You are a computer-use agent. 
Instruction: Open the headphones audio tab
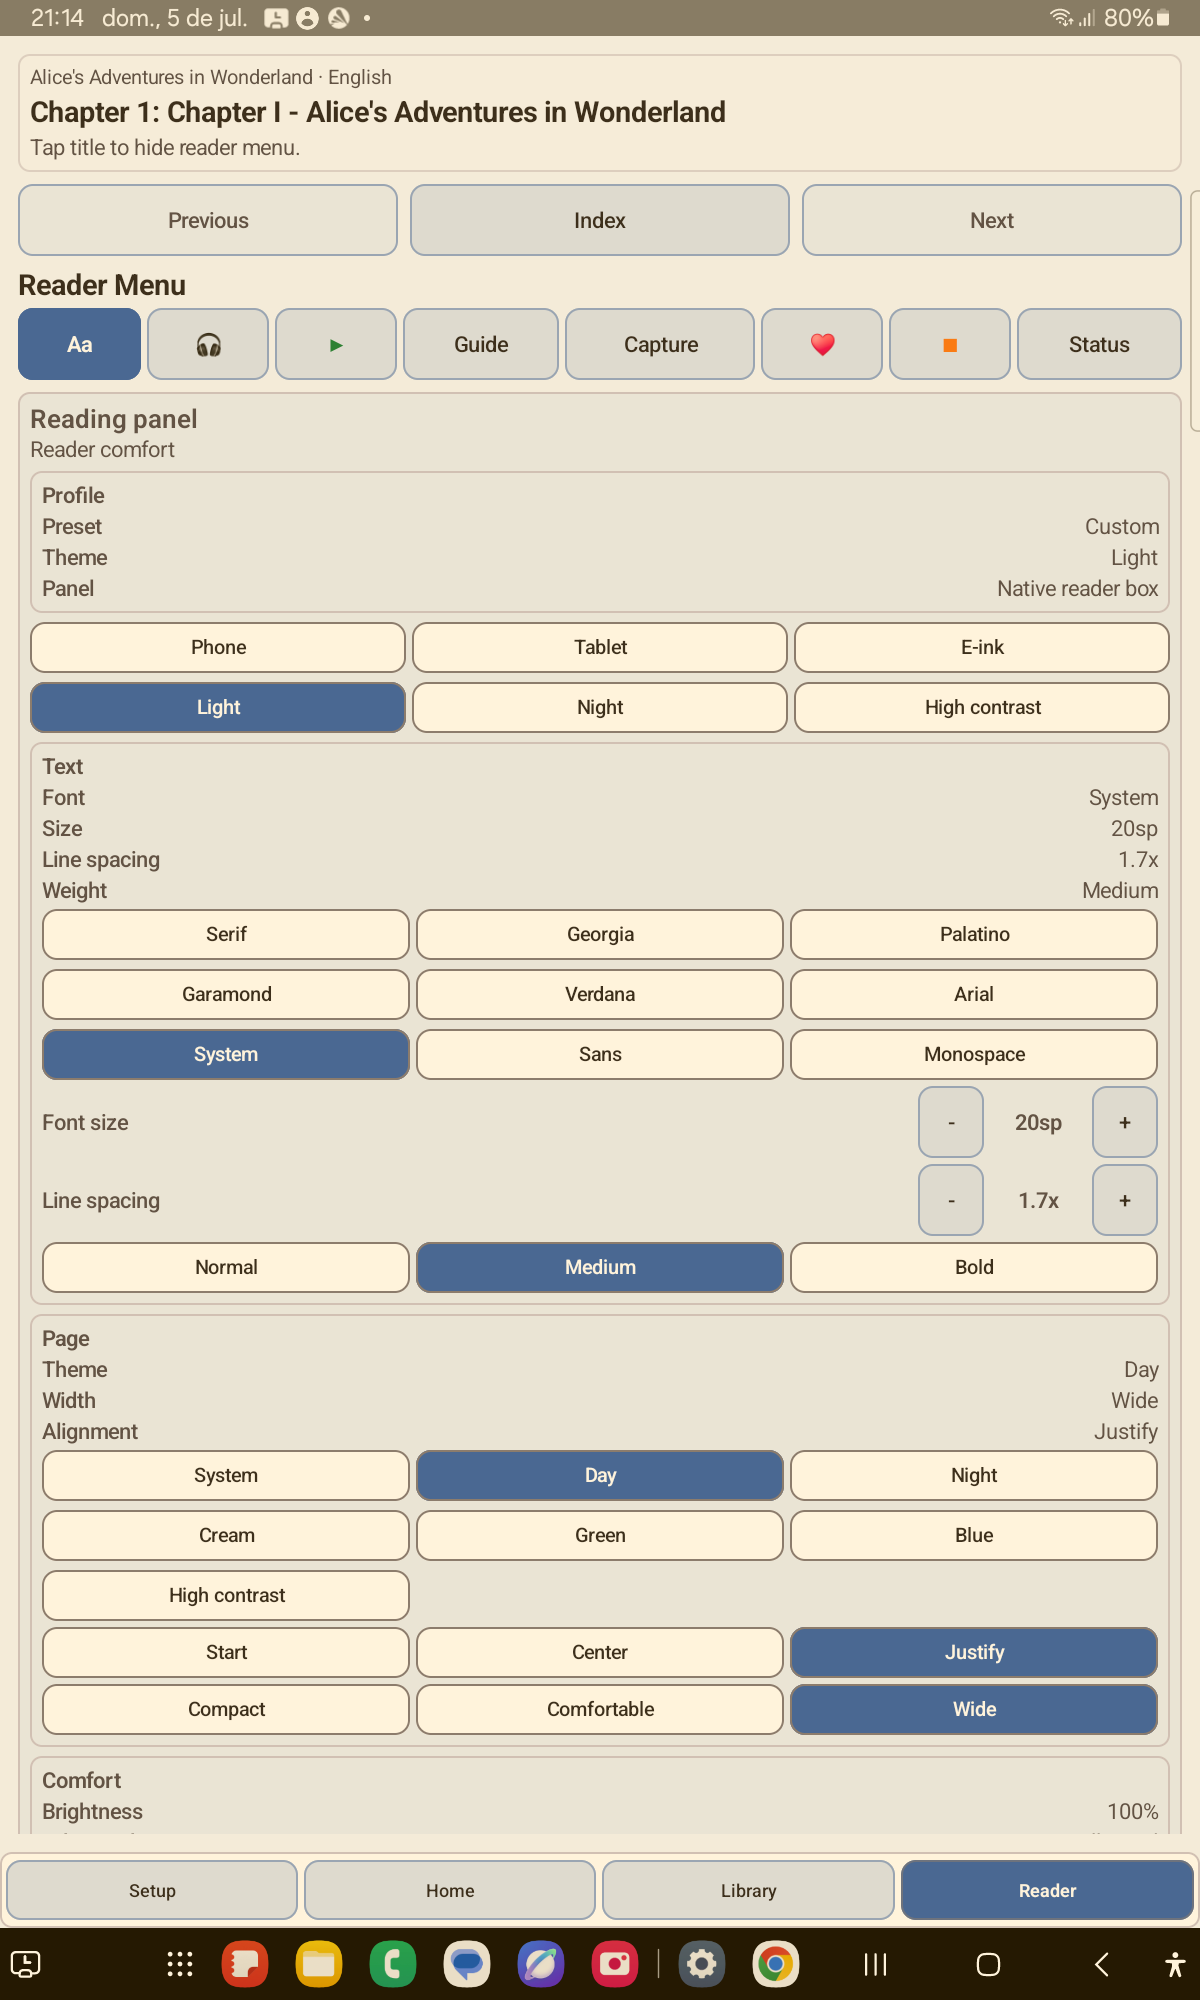tap(208, 344)
